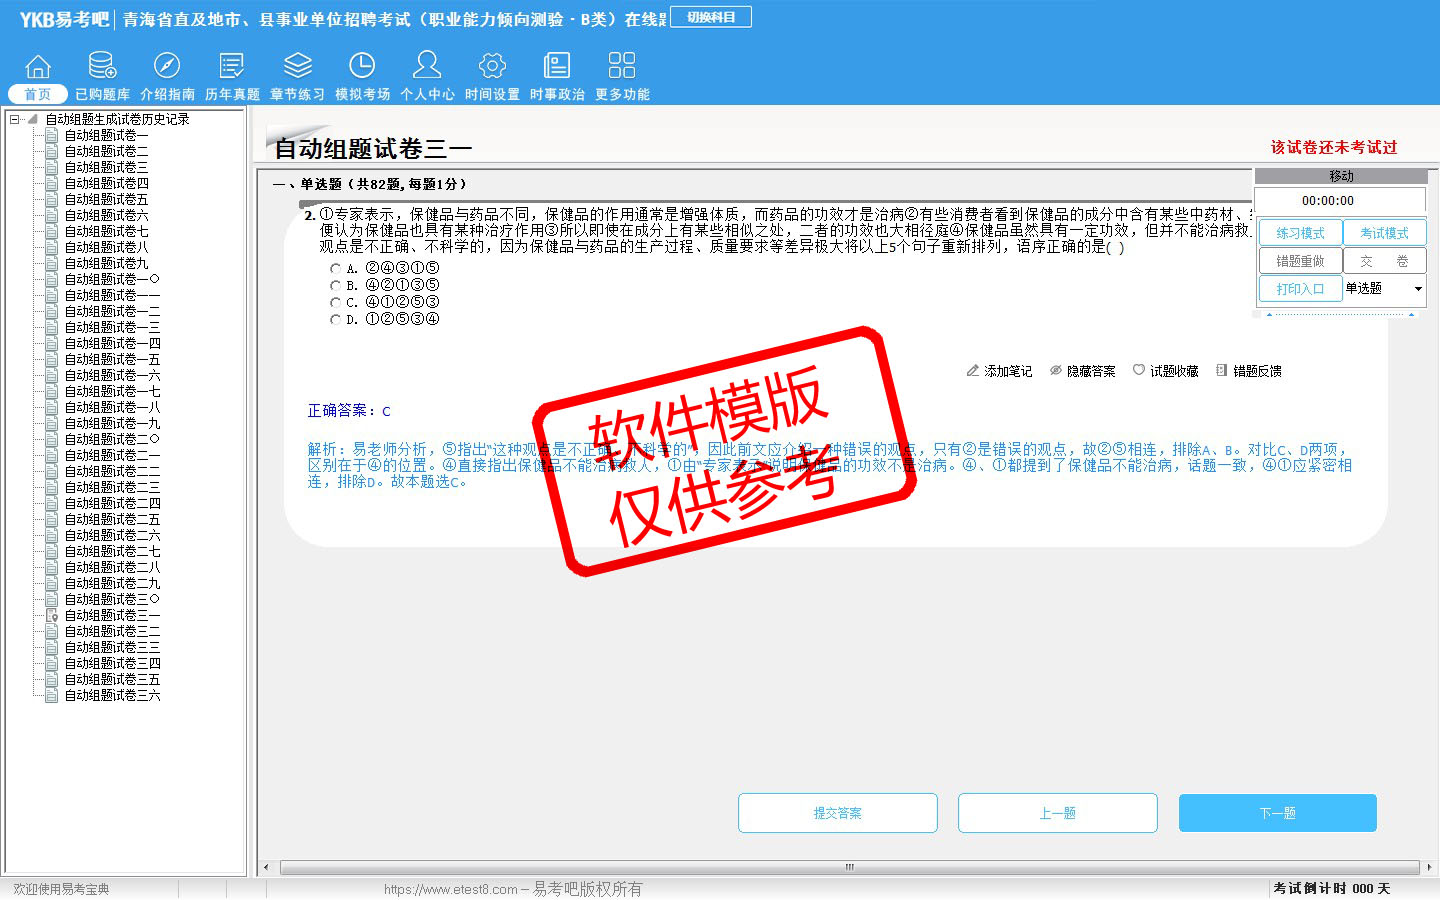This screenshot has width=1440, height=900.
Task: Select answer option A radio button
Action: pyautogui.click(x=336, y=268)
